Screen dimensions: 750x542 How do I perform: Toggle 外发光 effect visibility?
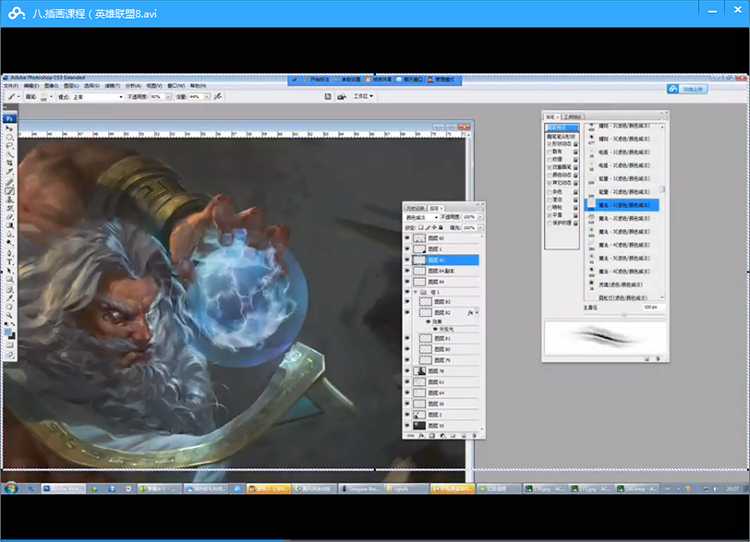pyautogui.click(x=436, y=330)
